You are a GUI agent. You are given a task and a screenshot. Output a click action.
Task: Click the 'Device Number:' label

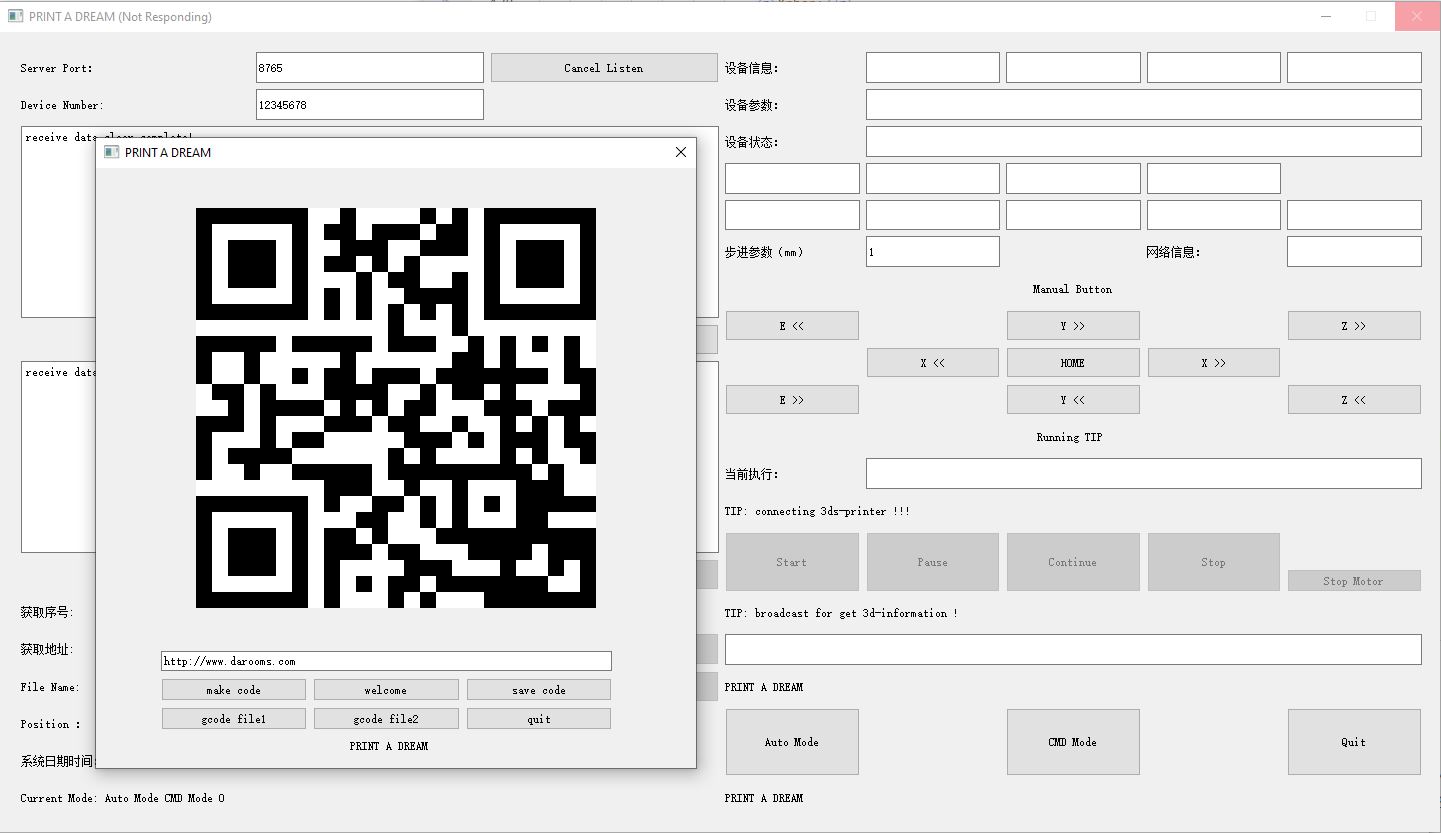pos(62,105)
